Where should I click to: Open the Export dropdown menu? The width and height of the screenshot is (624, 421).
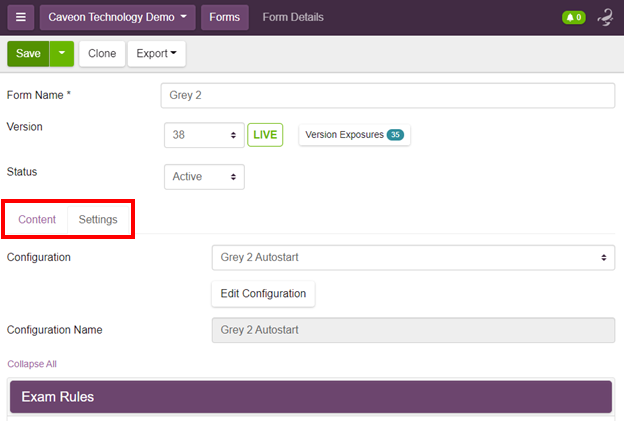click(x=156, y=53)
